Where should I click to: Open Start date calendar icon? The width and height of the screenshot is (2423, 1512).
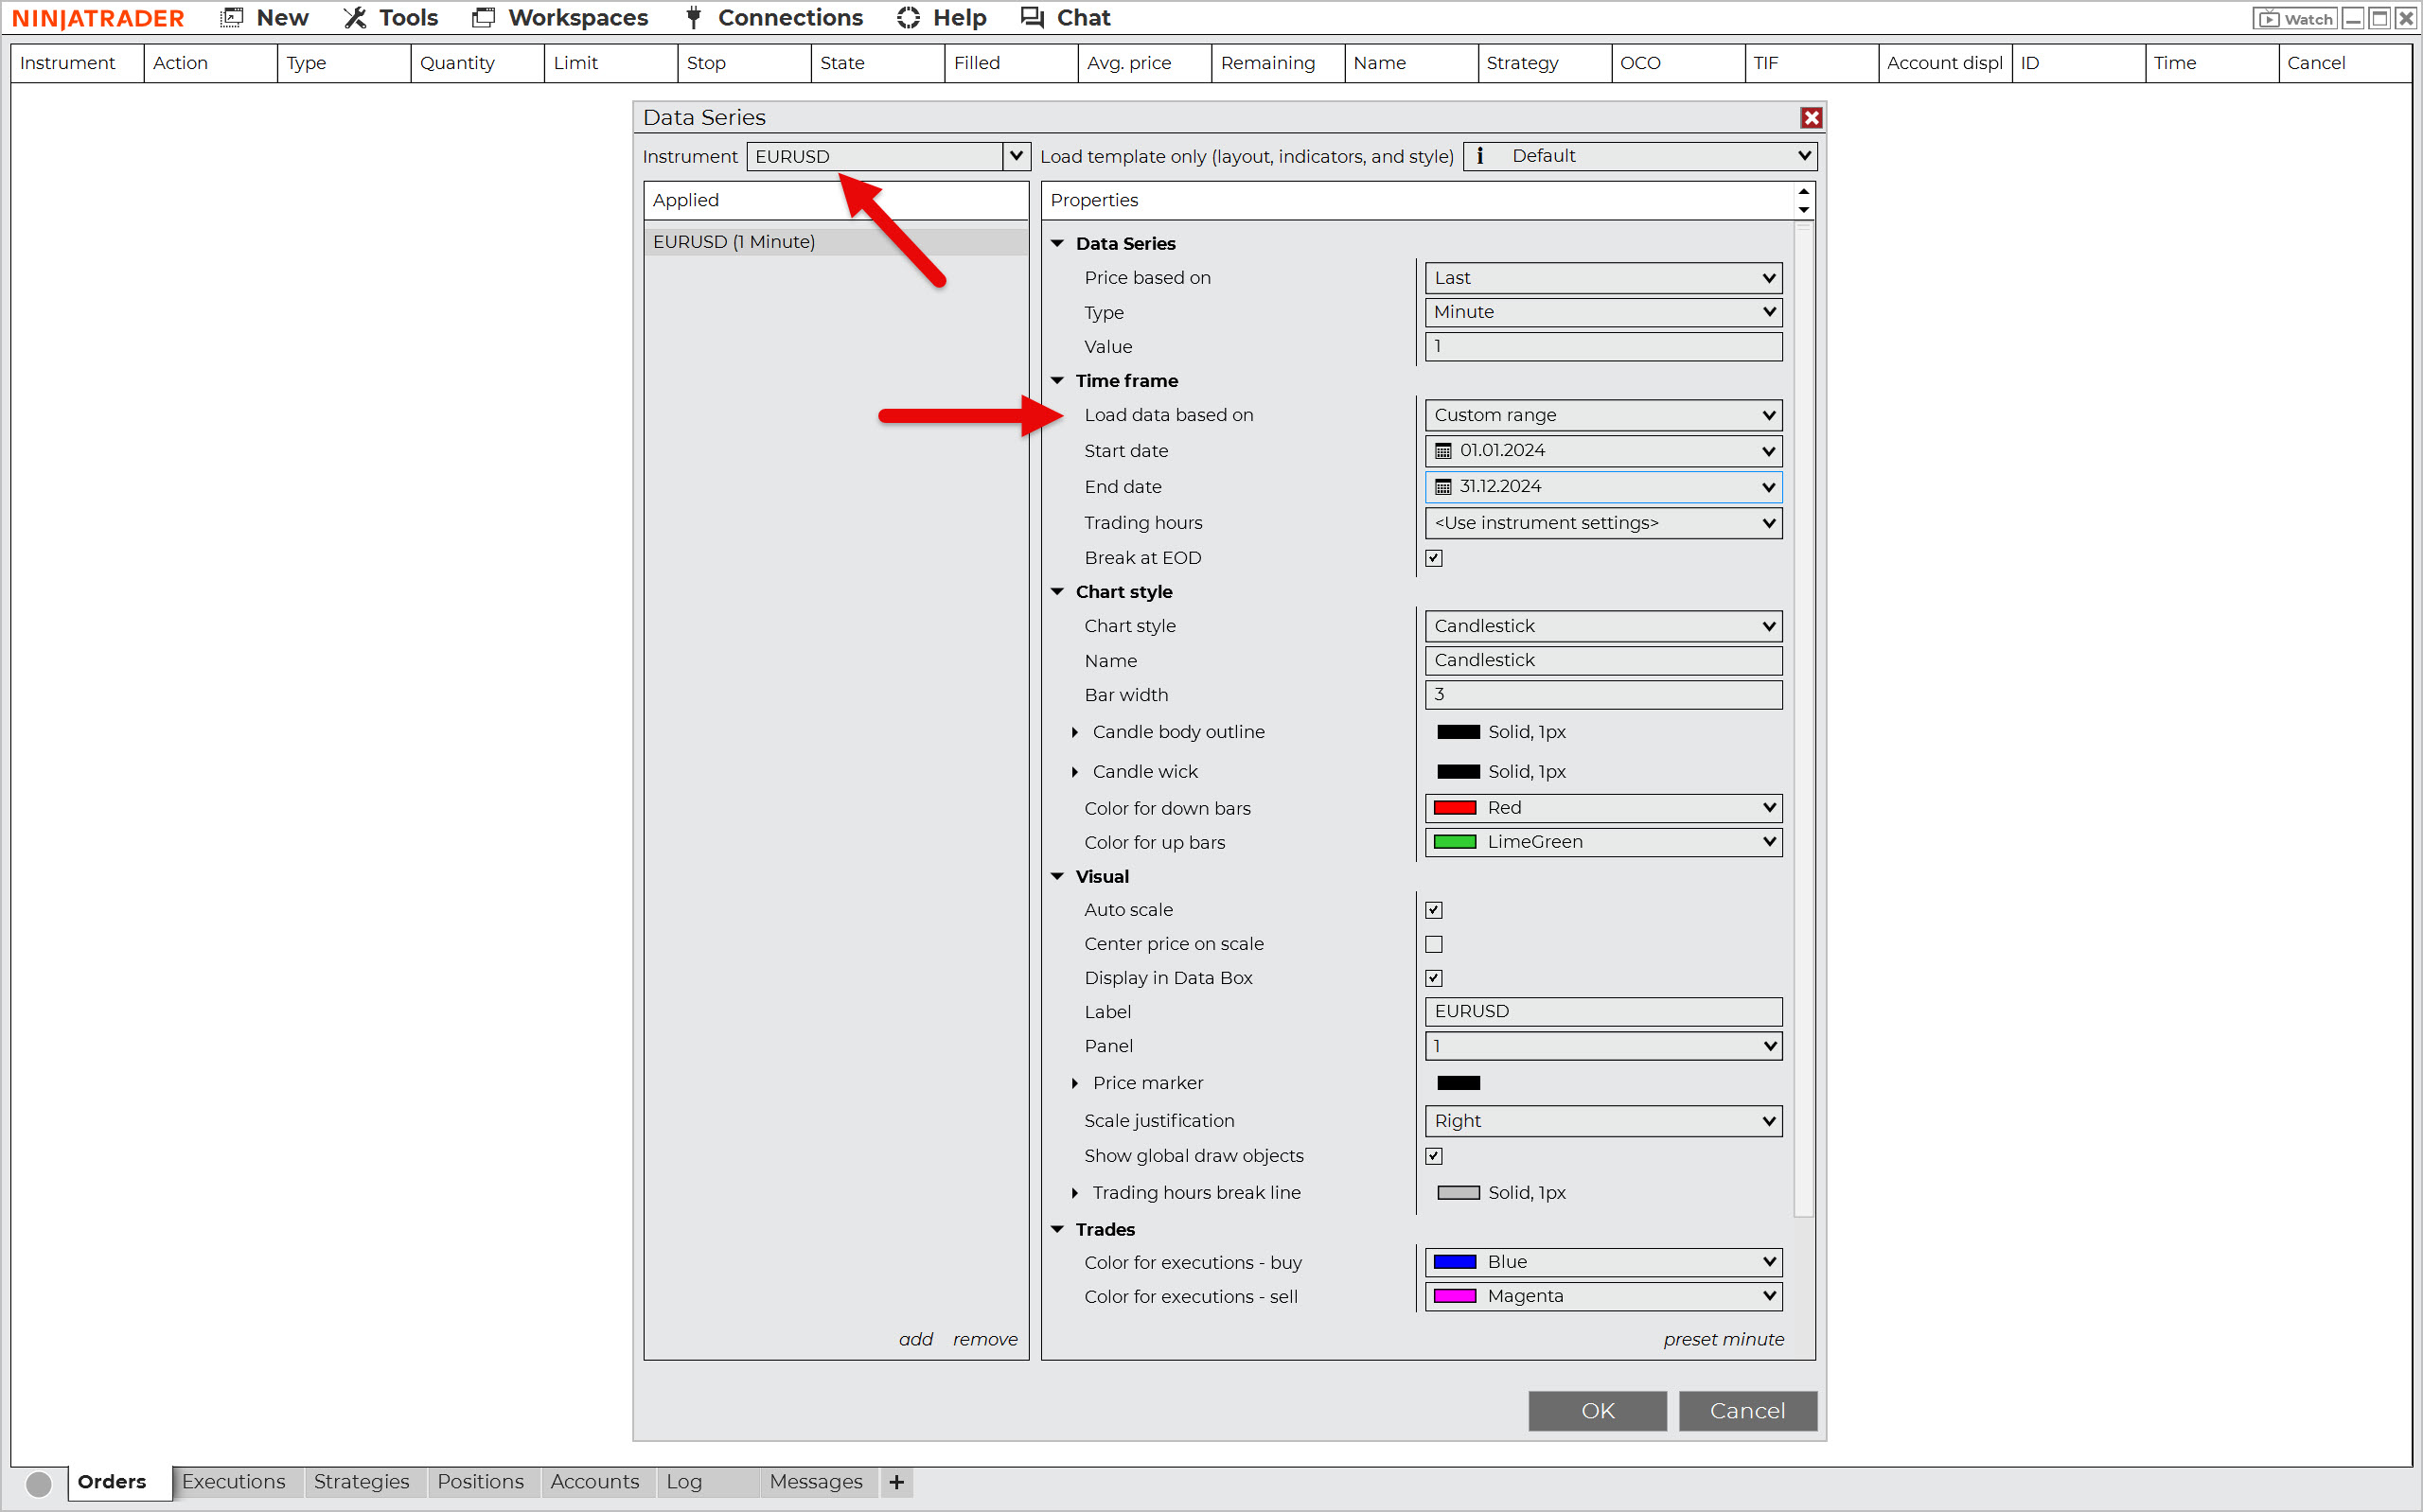1443,451
